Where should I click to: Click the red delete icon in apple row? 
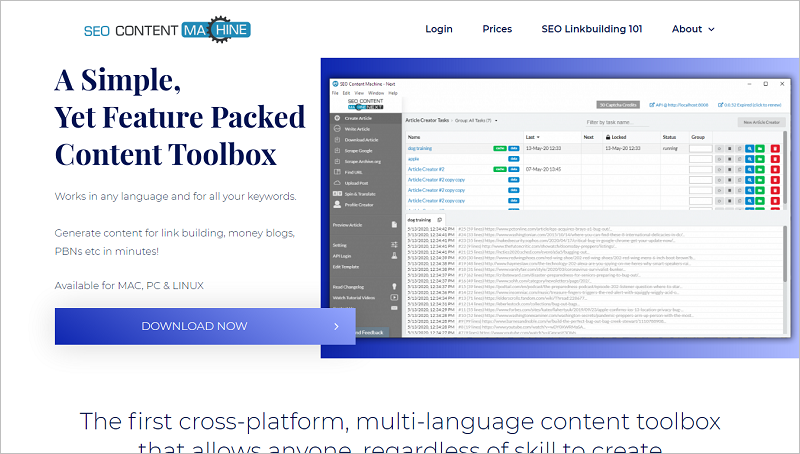(775, 159)
